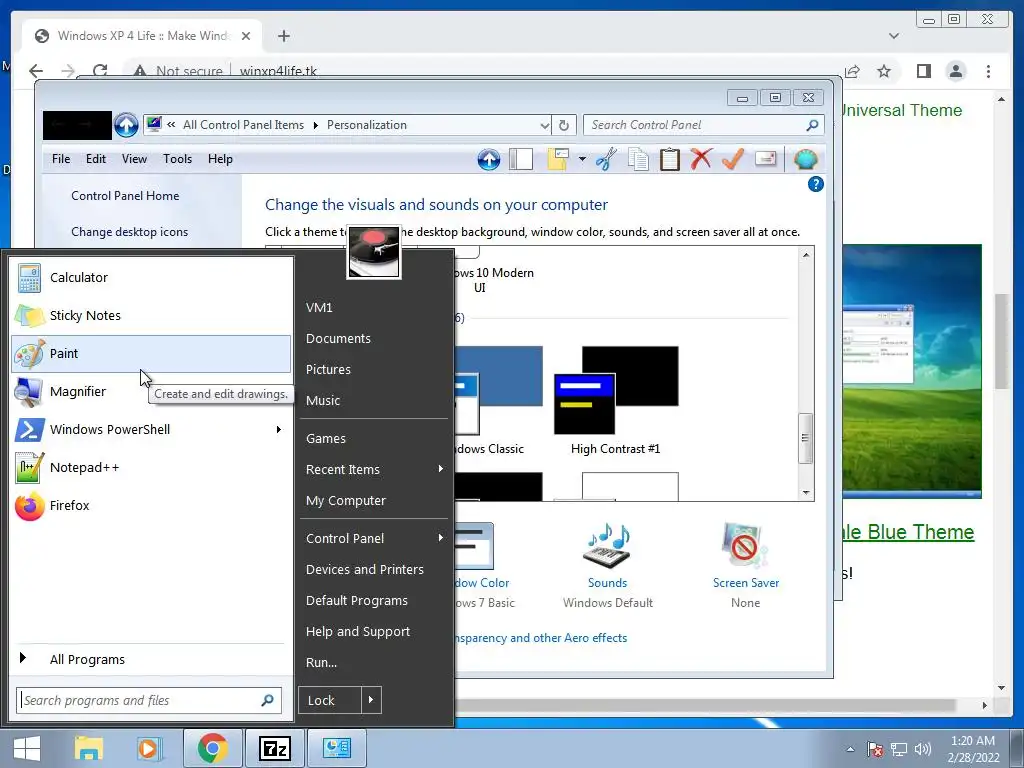Image resolution: width=1024 pixels, height=768 pixels.
Task: Click Change desktop icons link
Action: coord(129,232)
